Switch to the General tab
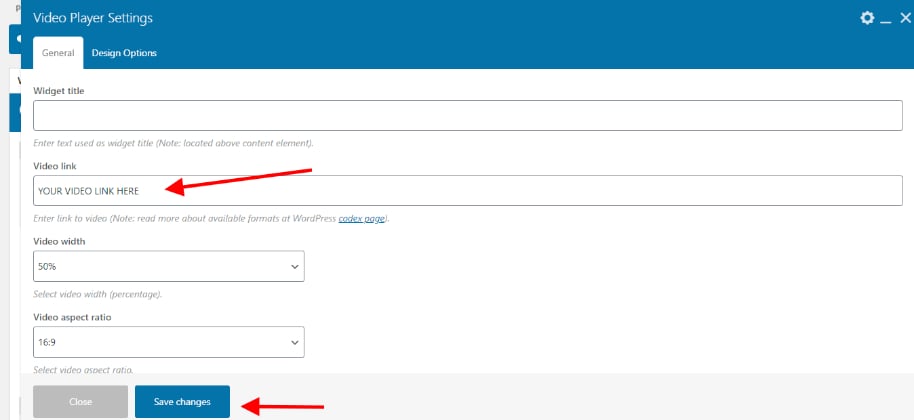The image size is (914, 420). (x=58, y=53)
